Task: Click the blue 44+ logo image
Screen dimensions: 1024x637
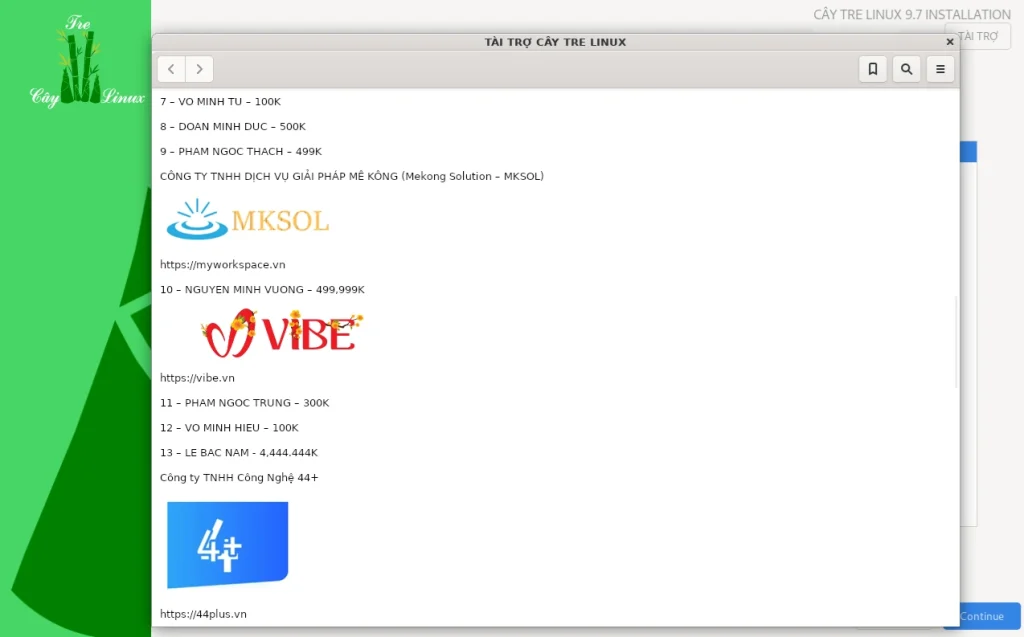Action: point(227,544)
